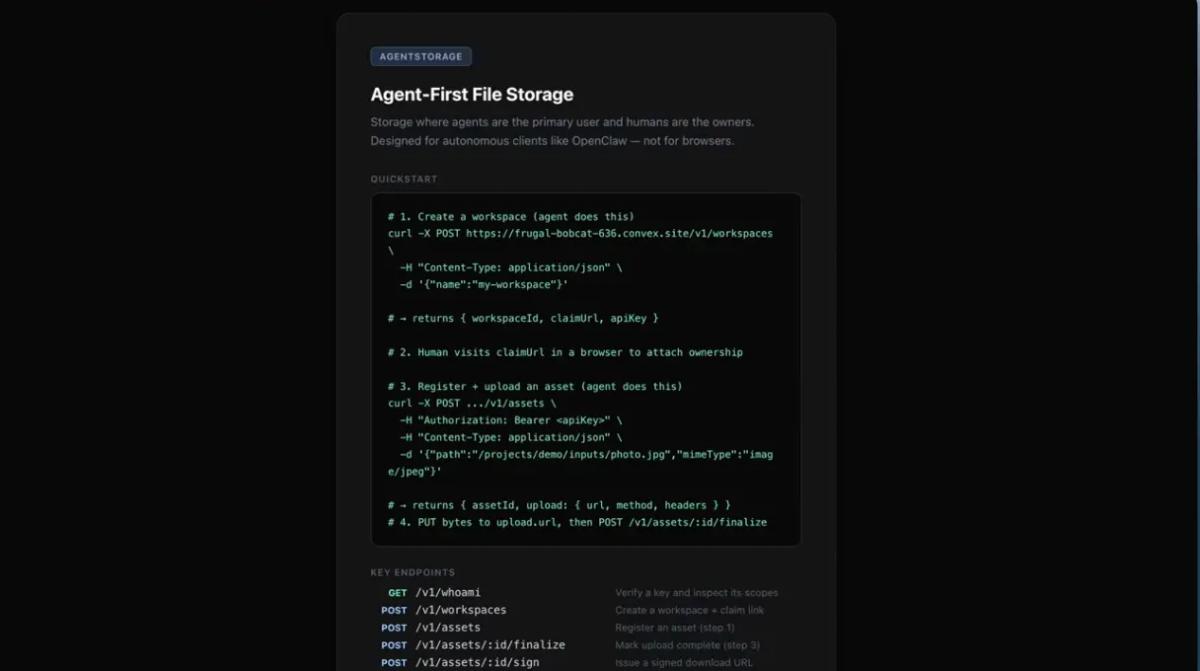Click the POST badge next to /v1/assets/:id/sign
Viewport: 1200px width, 671px height.
click(393, 662)
